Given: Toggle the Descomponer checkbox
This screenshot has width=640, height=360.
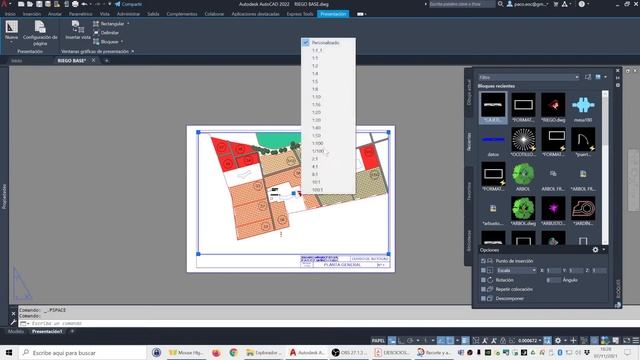Looking at the screenshot, I should click(483, 298).
